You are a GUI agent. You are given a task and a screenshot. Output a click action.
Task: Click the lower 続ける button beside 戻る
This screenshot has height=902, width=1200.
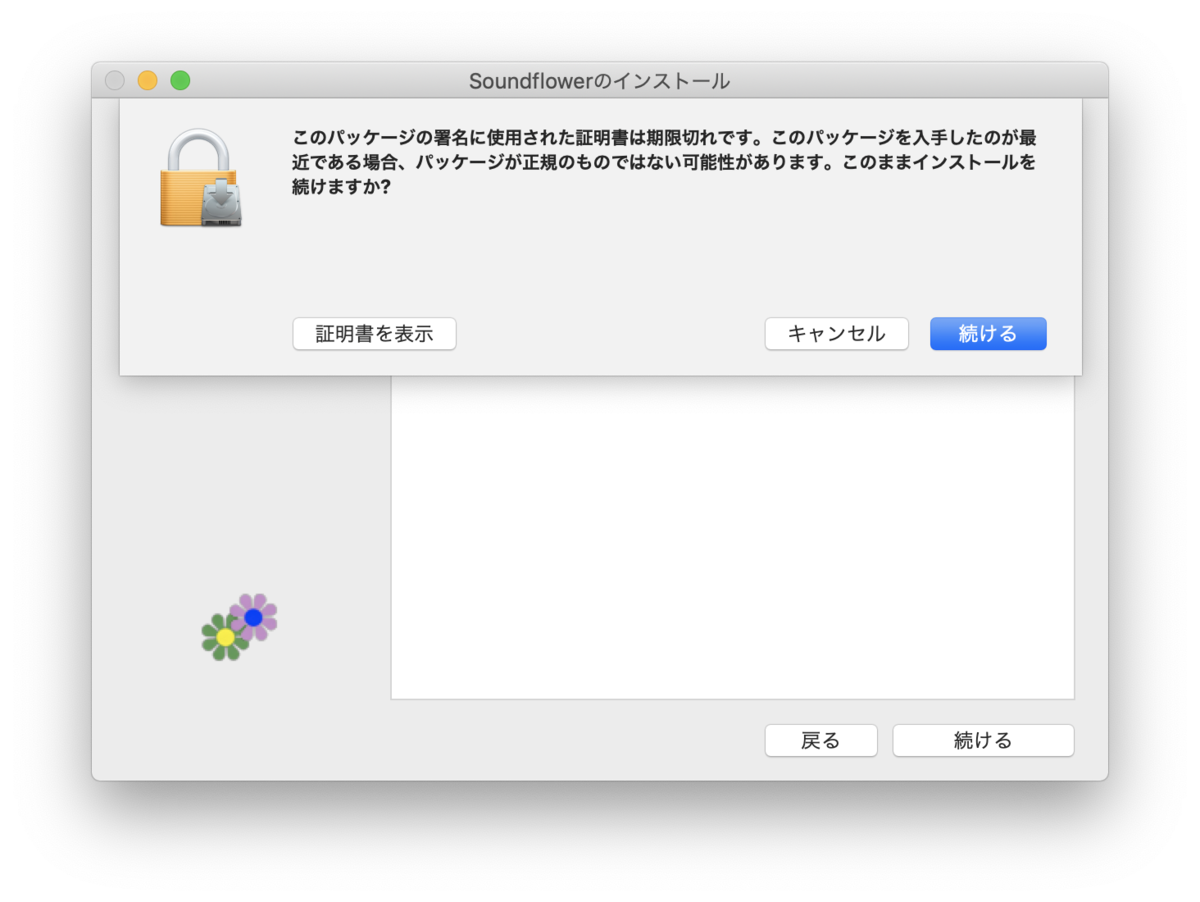pyautogui.click(x=983, y=741)
